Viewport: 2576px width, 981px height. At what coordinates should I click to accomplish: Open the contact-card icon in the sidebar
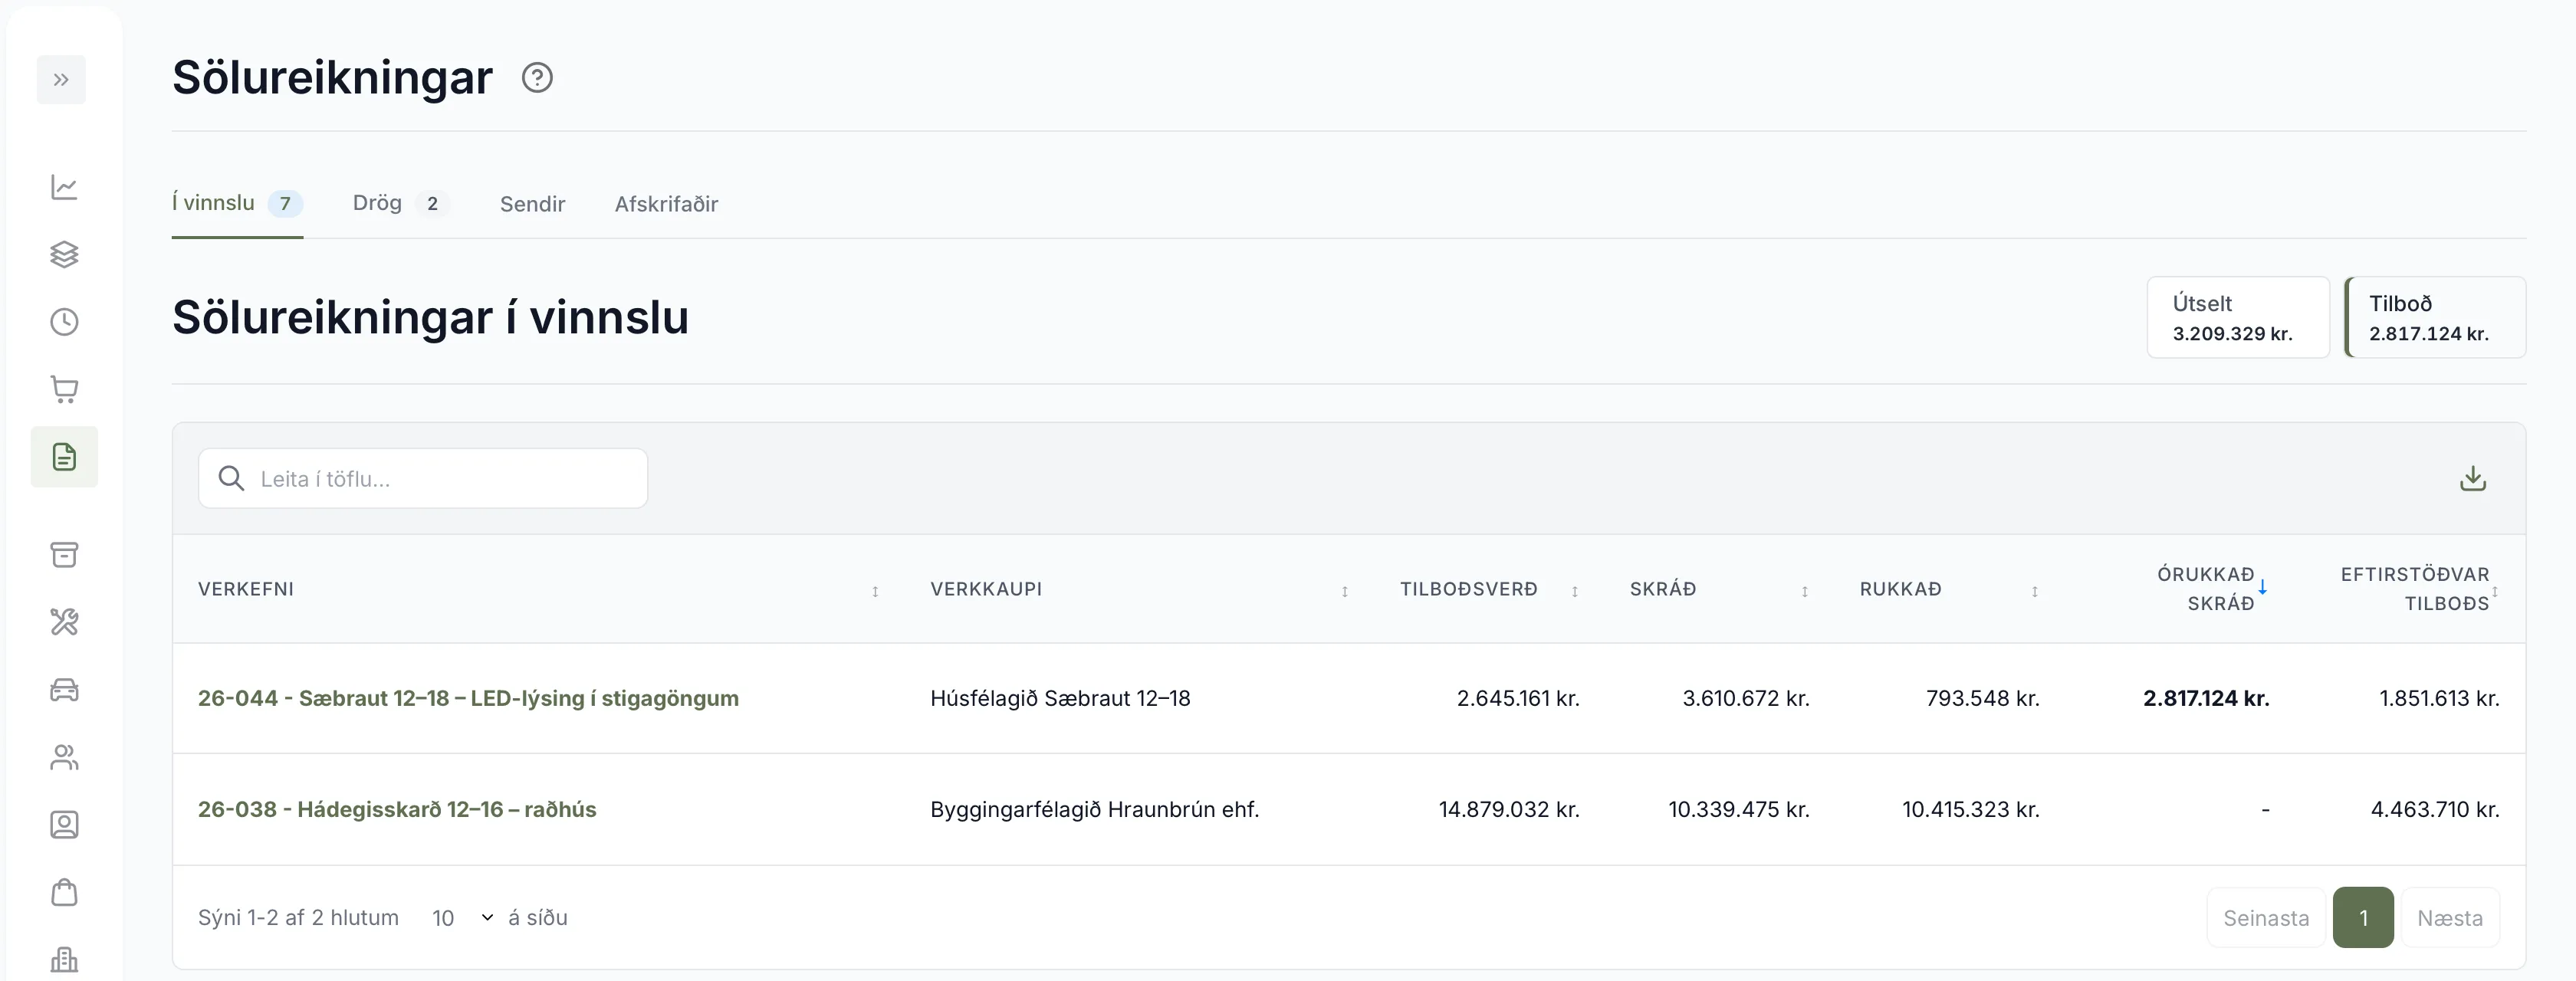[64, 825]
